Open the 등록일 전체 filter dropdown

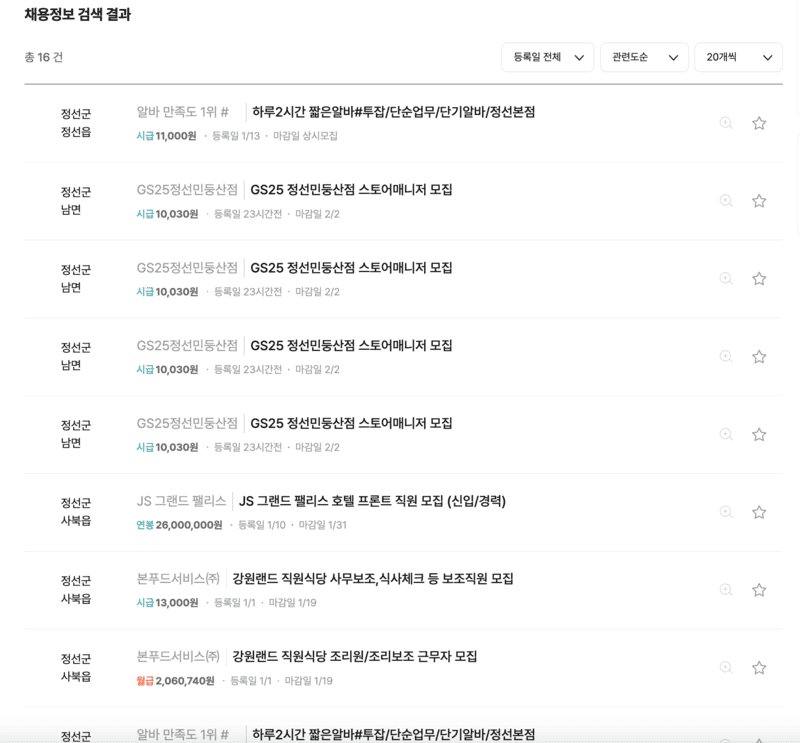[547, 57]
